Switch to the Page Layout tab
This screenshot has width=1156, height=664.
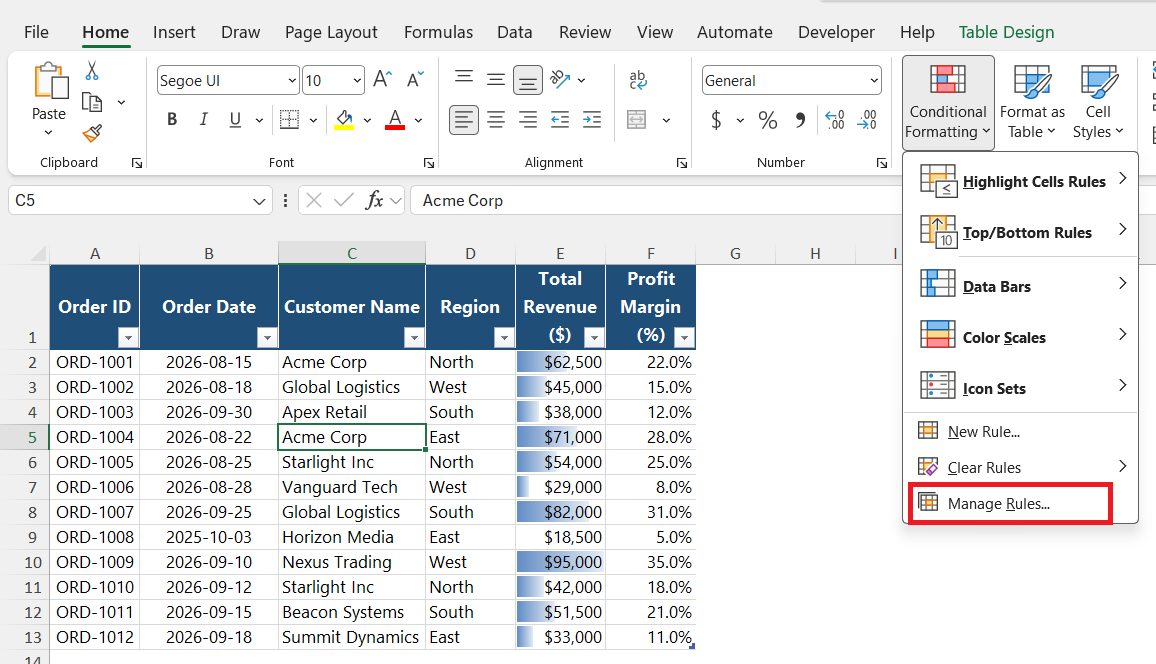pos(331,32)
